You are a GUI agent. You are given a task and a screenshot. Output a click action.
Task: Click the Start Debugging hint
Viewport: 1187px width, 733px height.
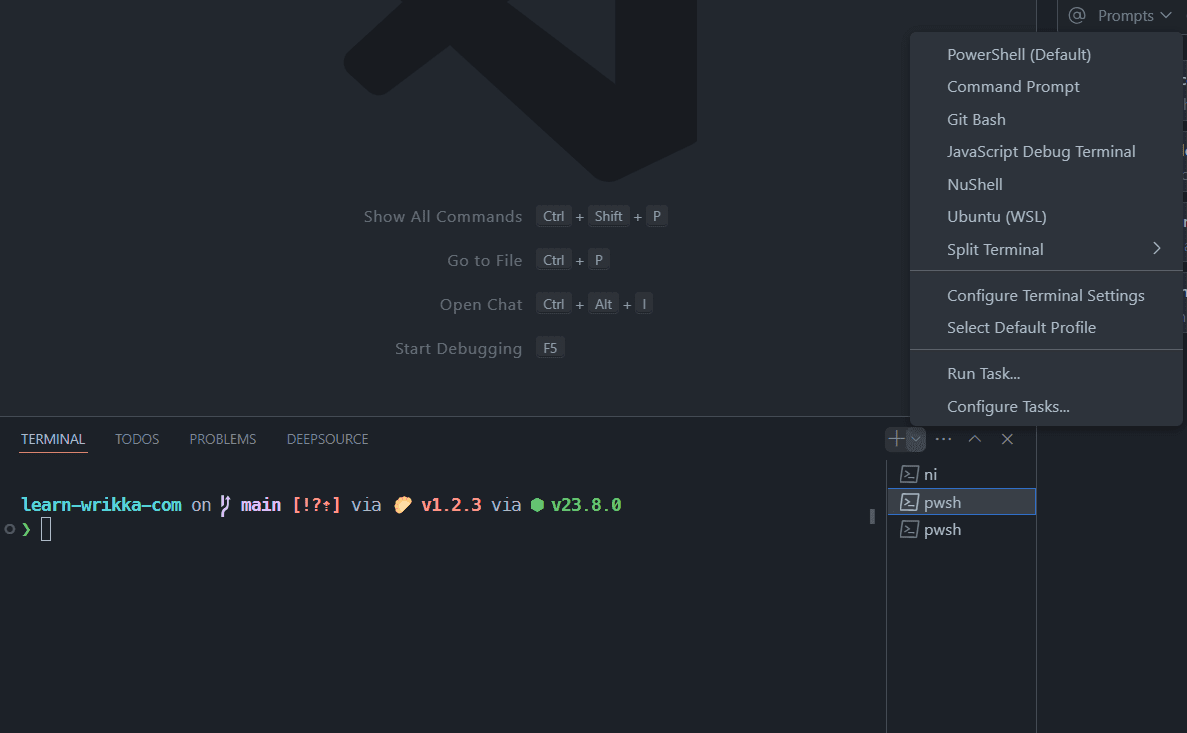[x=458, y=348]
